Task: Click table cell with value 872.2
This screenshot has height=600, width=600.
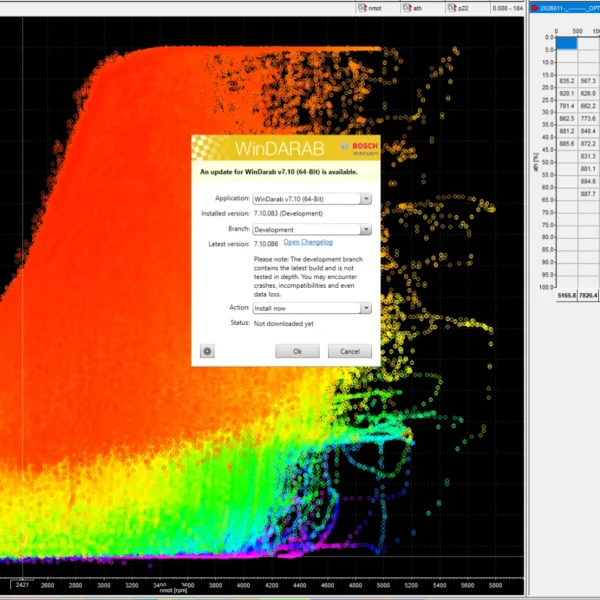Action: point(588,144)
